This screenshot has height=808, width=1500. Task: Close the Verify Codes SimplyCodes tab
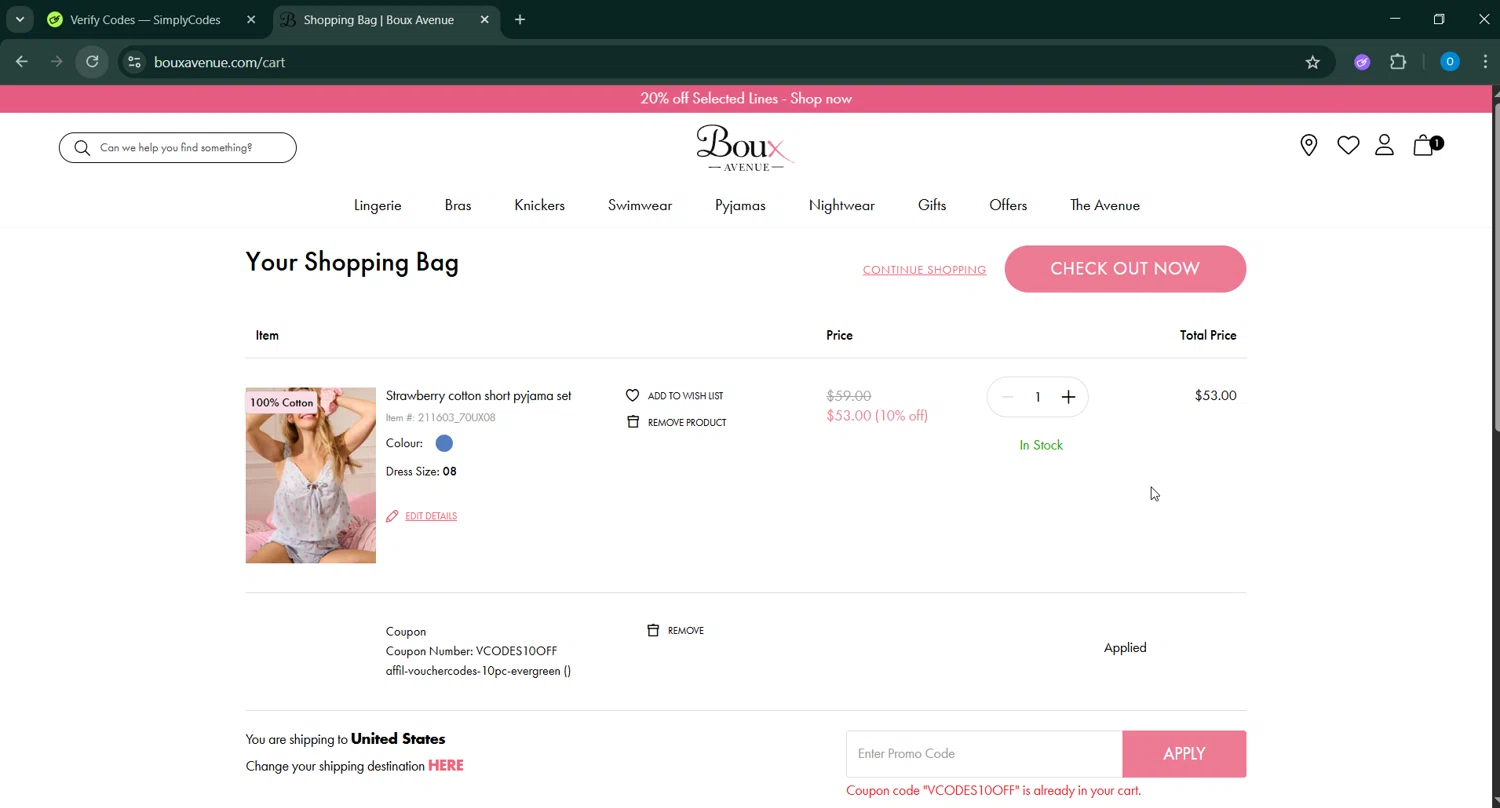point(251,19)
